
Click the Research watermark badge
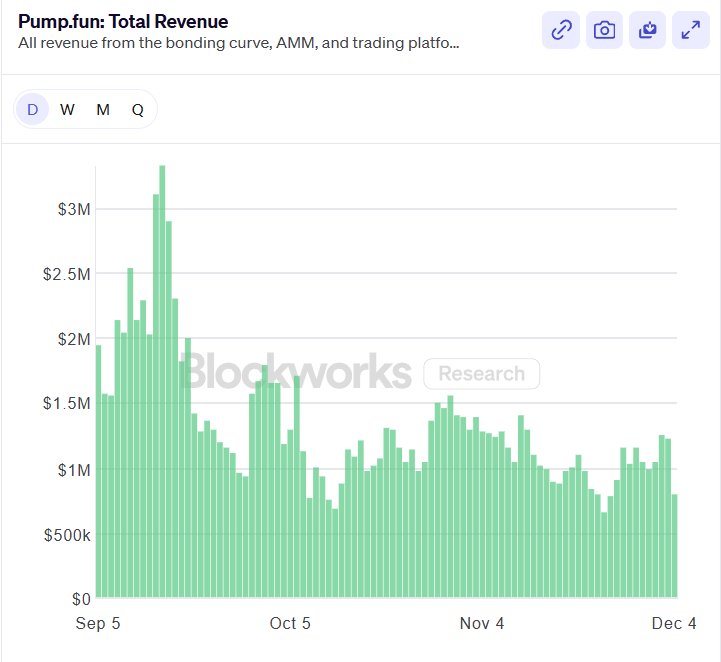[481, 374]
